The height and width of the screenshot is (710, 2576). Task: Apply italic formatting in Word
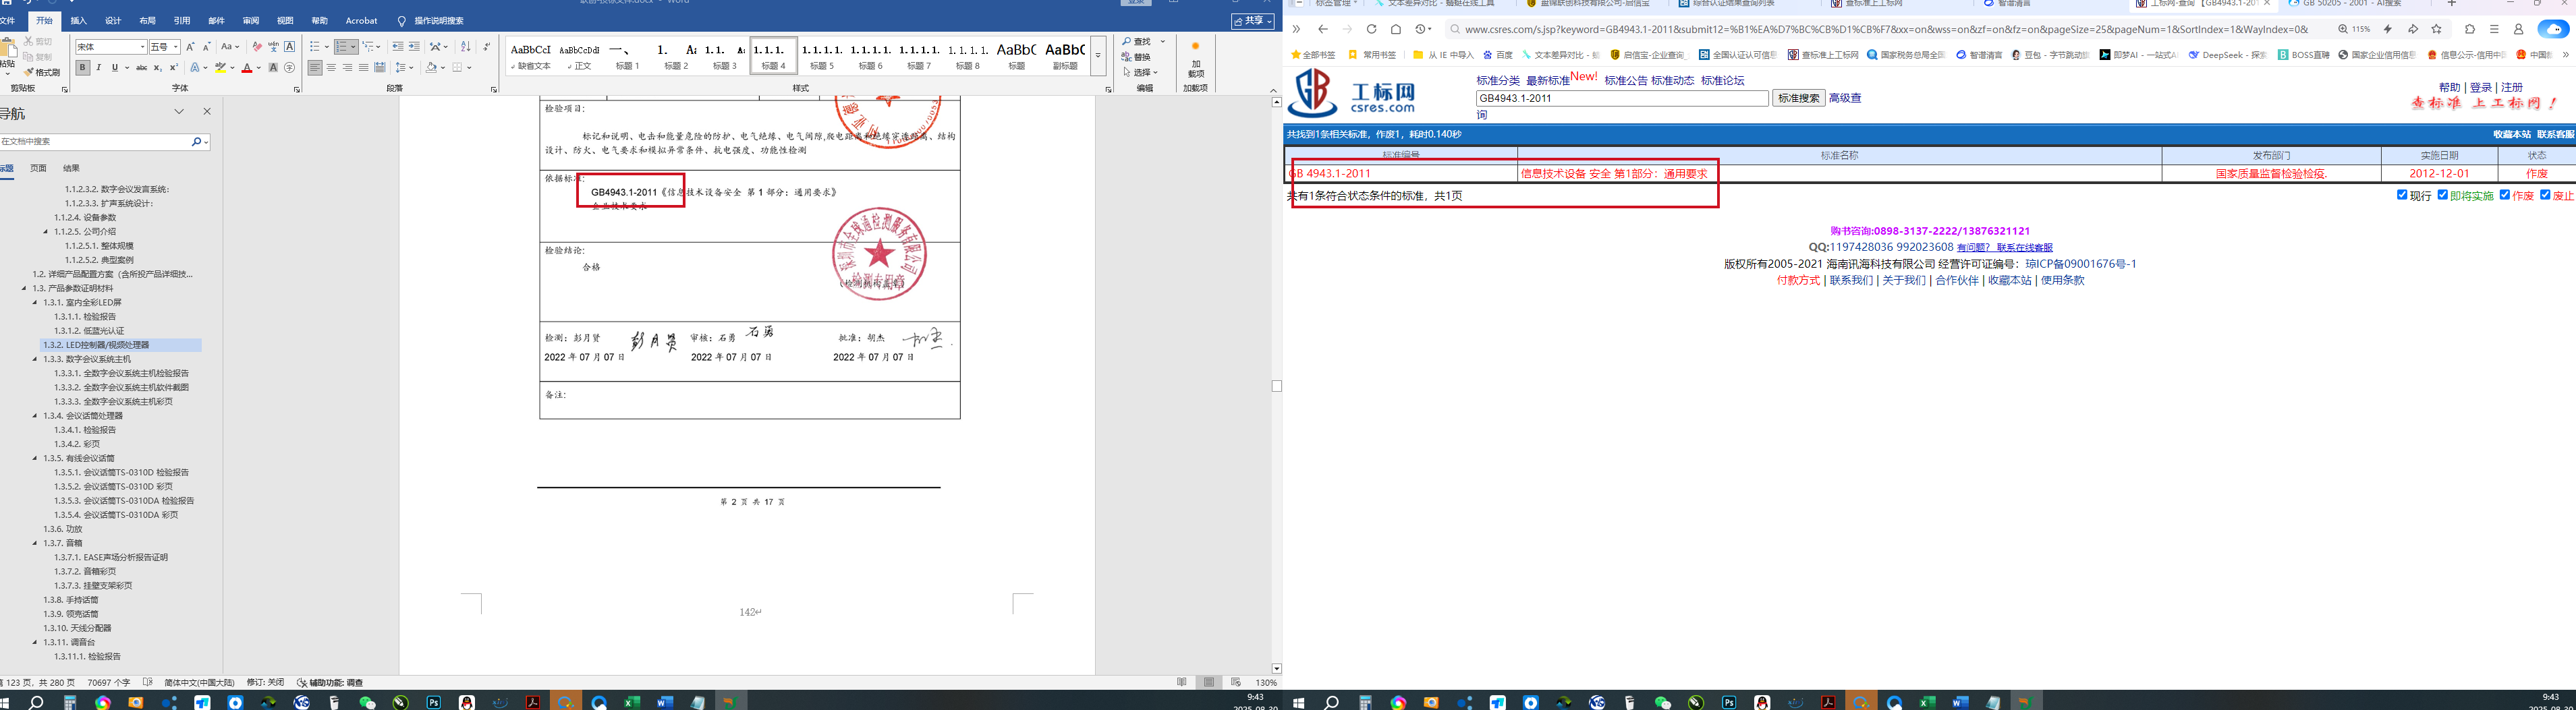click(99, 68)
